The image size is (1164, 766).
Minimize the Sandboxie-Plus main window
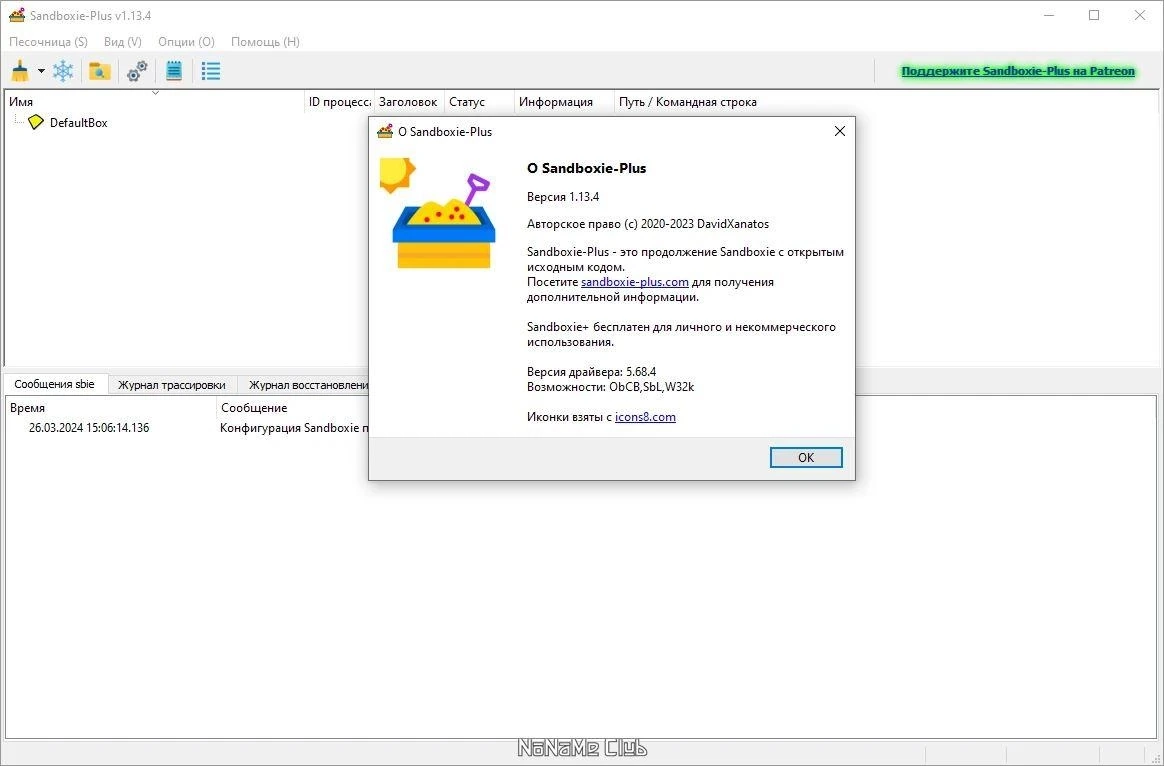pos(1048,15)
